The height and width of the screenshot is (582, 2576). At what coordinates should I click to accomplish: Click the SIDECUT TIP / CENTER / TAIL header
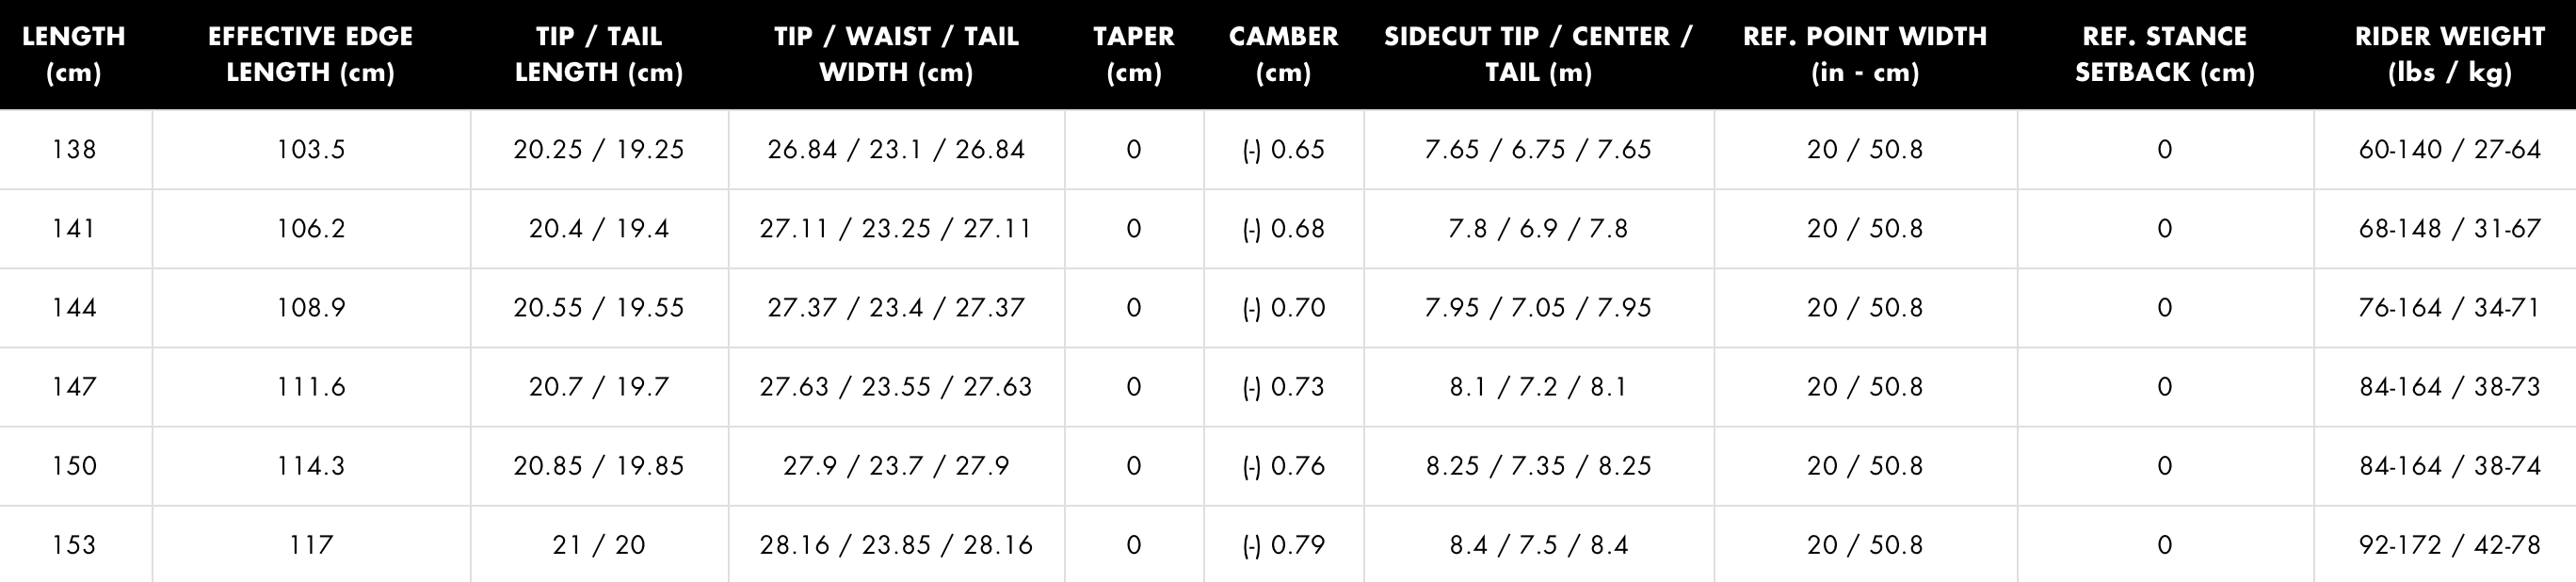pyautogui.click(x=1538, y=54)
